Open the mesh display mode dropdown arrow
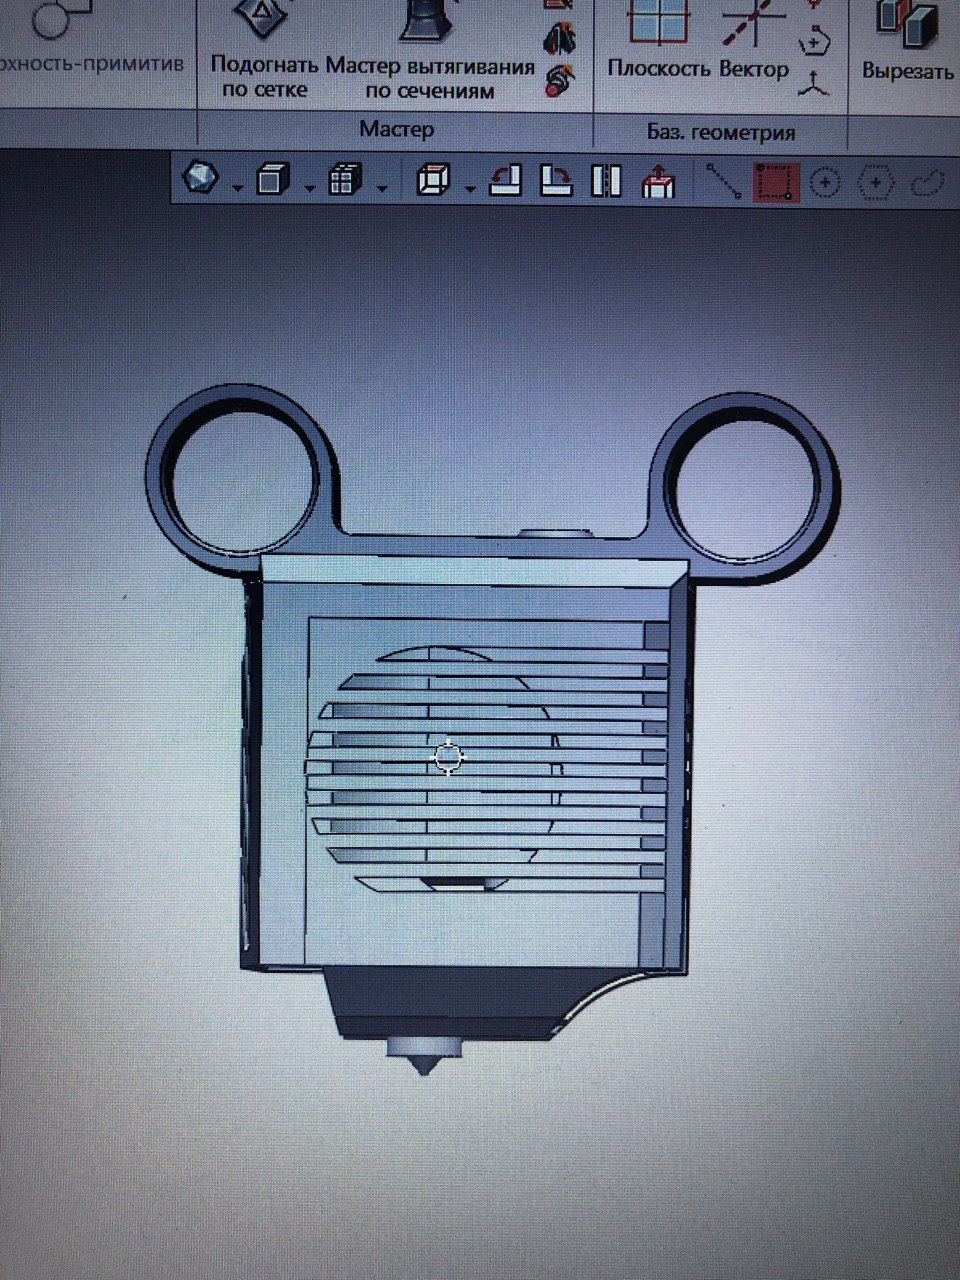960x1280 pixels. pyautogui.click(x=237, y=187)
